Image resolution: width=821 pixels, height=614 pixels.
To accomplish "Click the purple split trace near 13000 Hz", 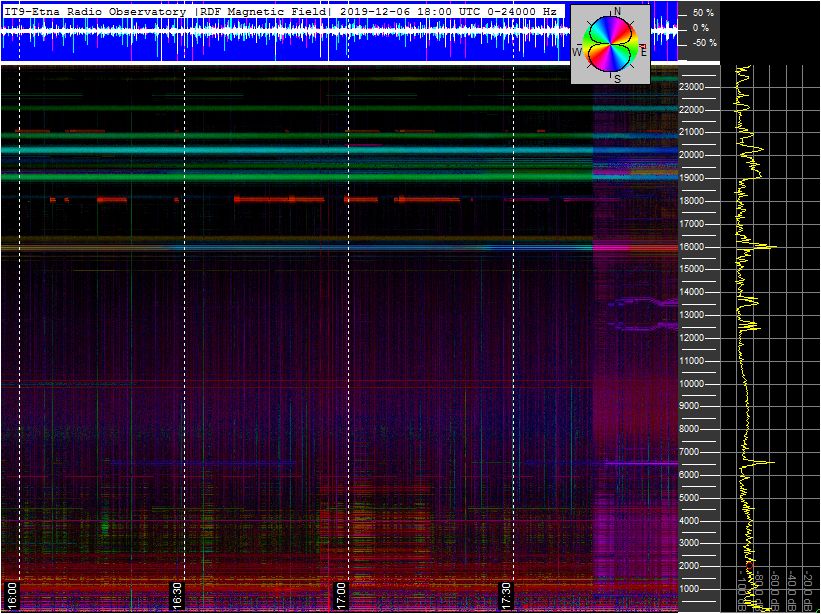I will pos(643,314).
